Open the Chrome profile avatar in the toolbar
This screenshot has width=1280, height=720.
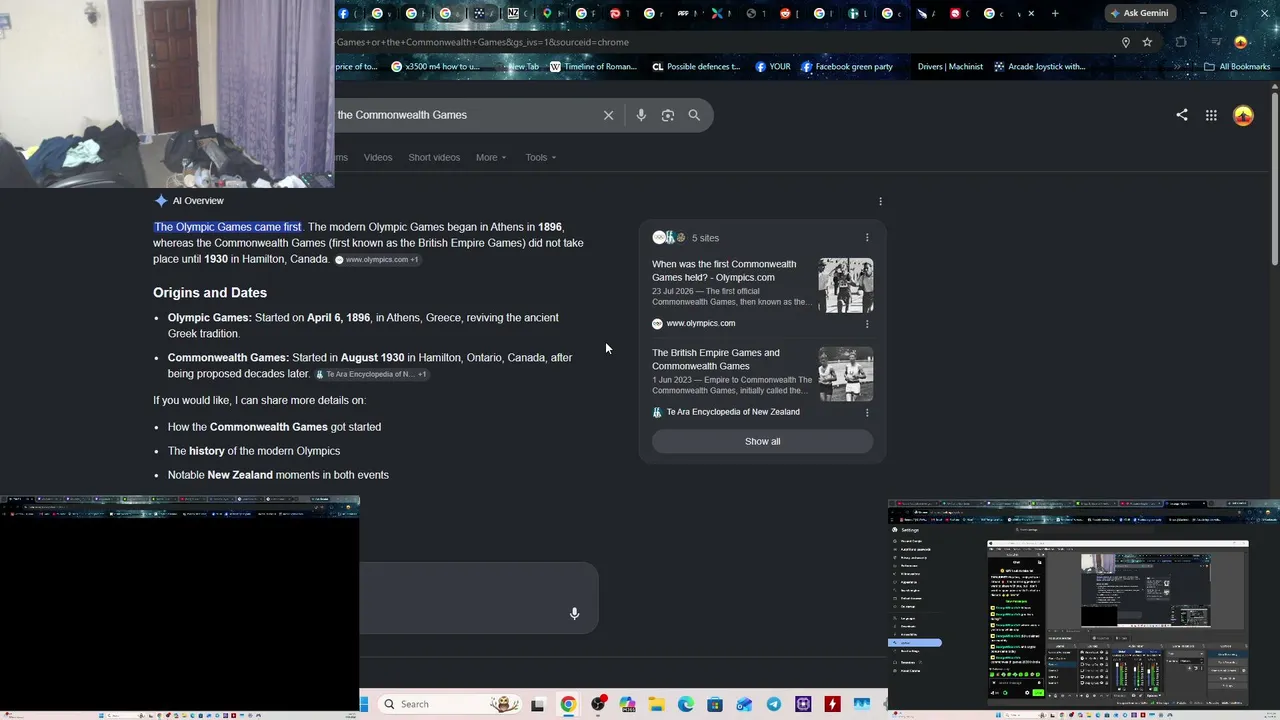click(1241, 42)
